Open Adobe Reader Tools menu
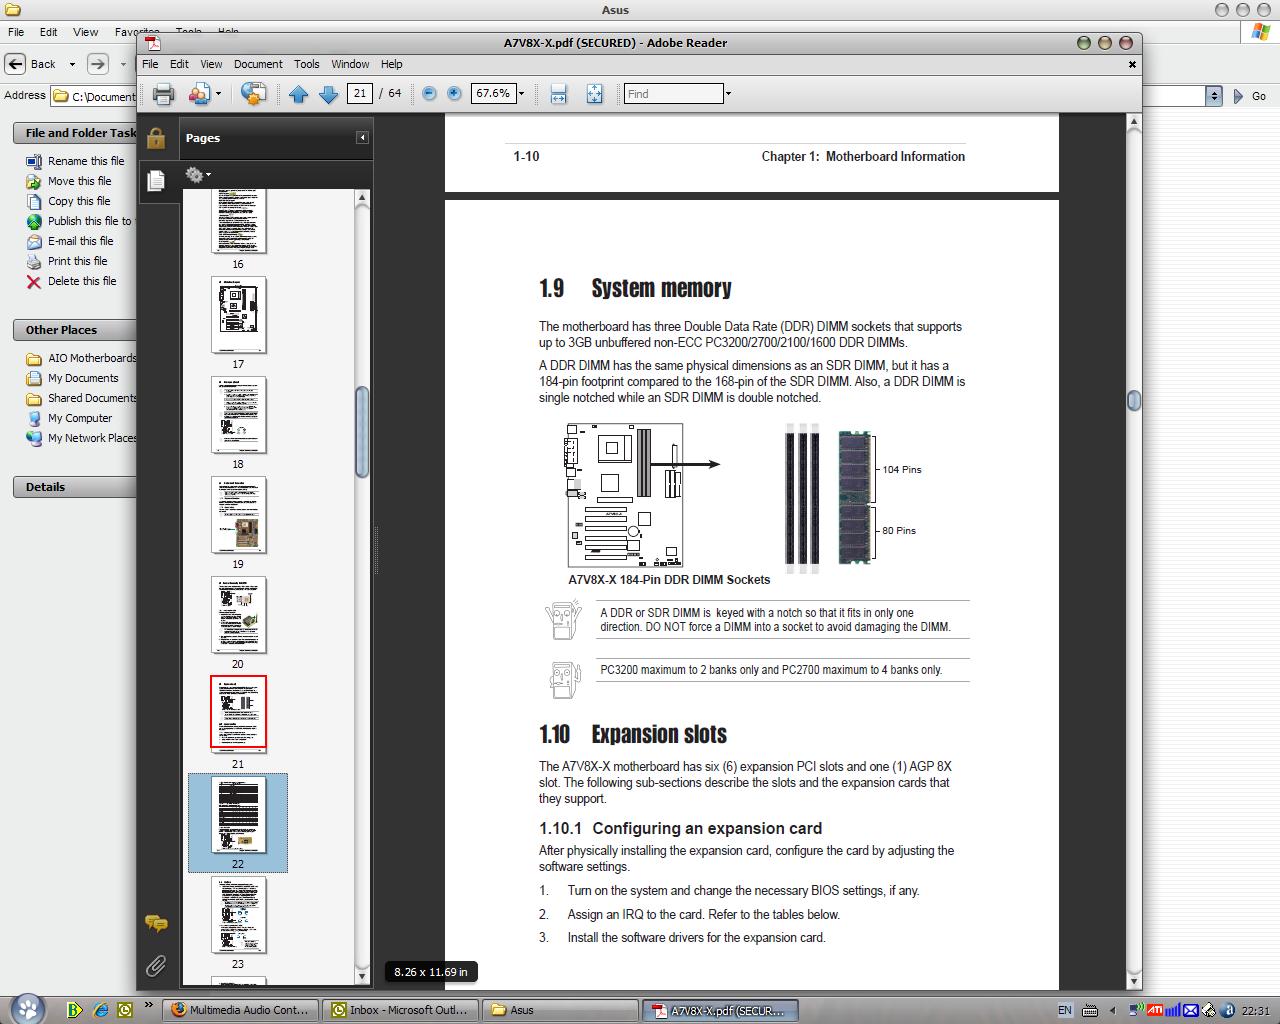Screen dimensions: 1280x1024 (307, 64)
